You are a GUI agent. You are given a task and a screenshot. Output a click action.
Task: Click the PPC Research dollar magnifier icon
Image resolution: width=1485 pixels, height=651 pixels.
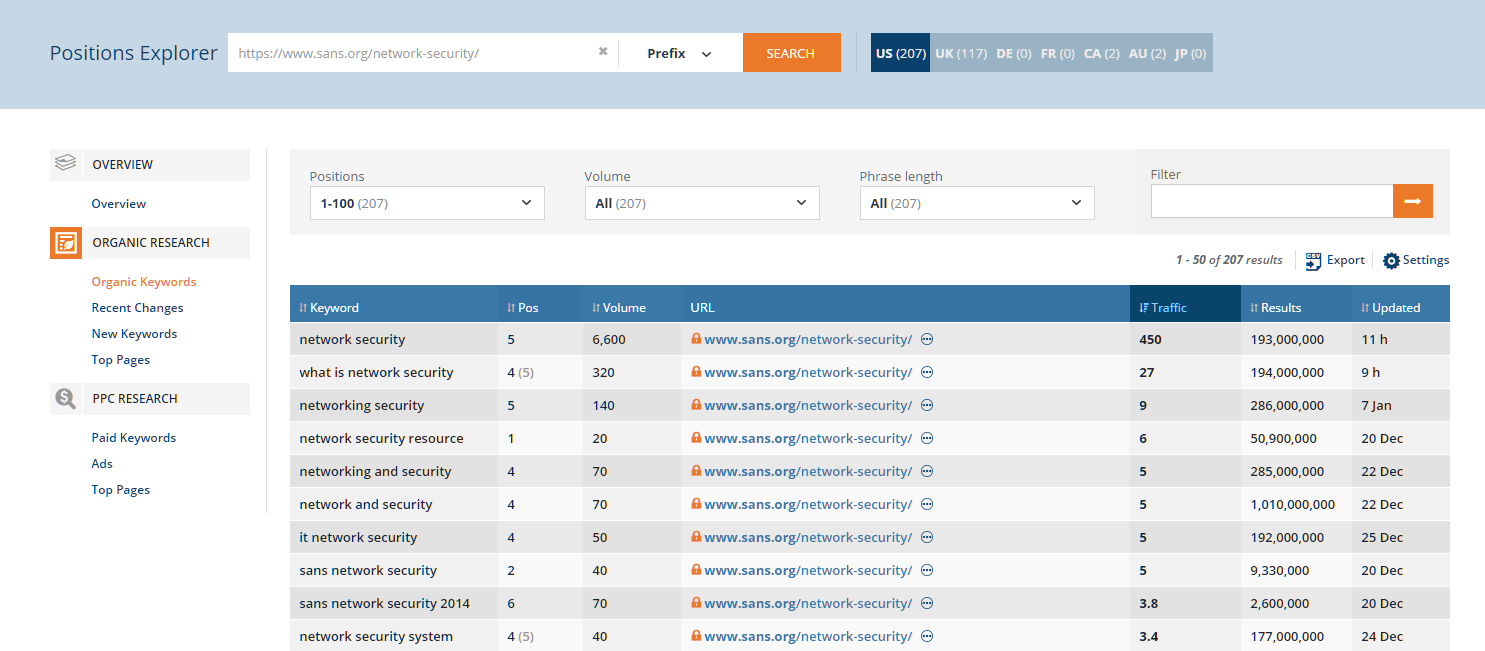(x=66, y=399)
